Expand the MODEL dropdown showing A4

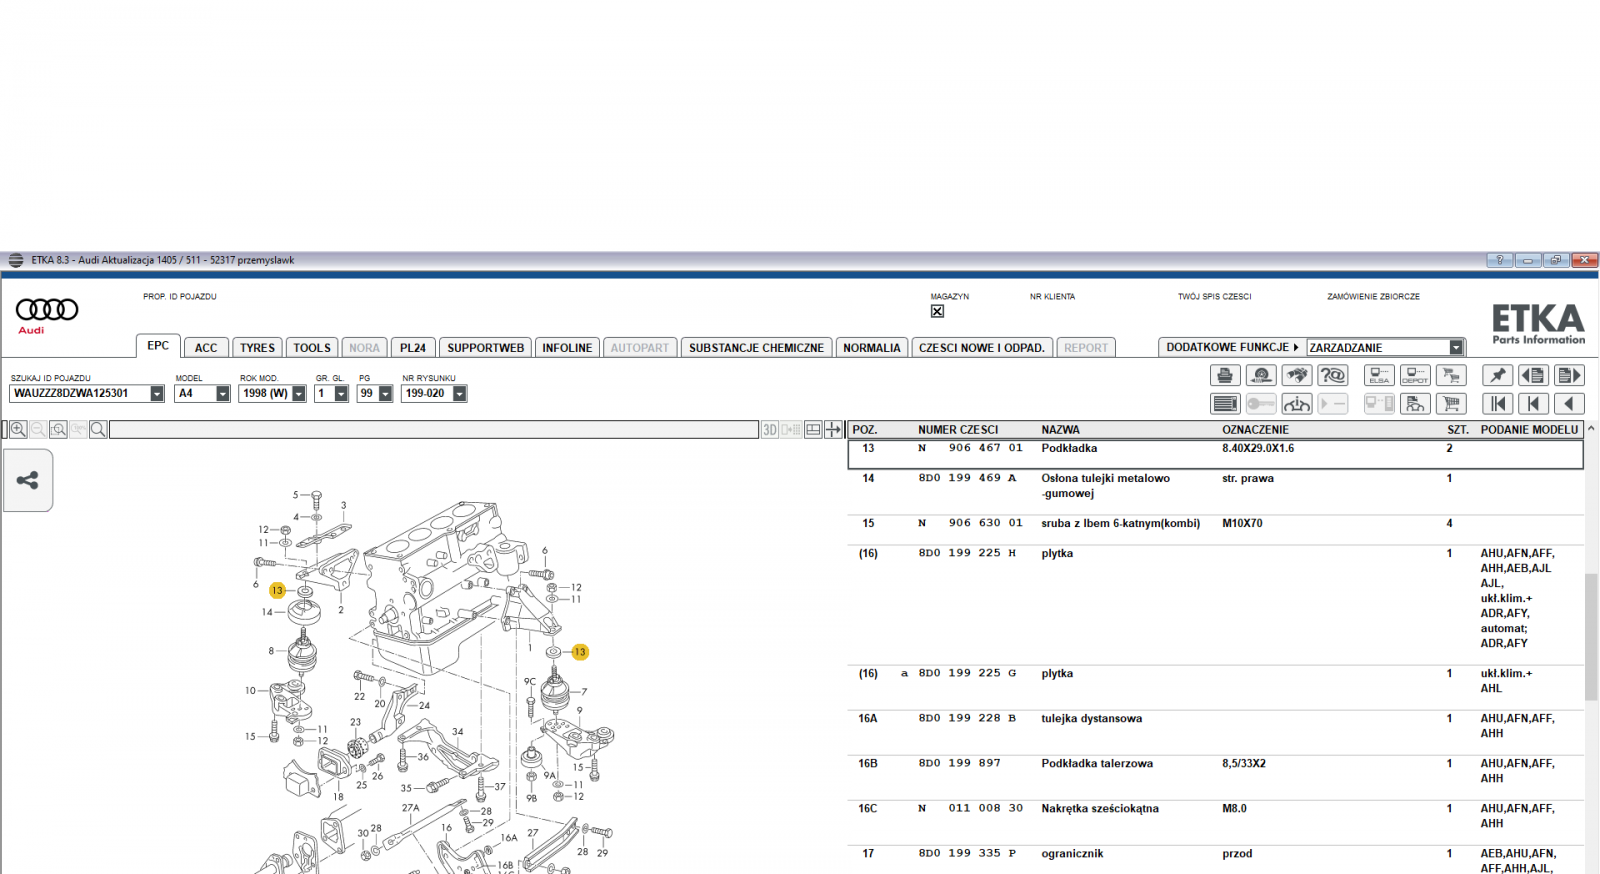tap(223, 394)
